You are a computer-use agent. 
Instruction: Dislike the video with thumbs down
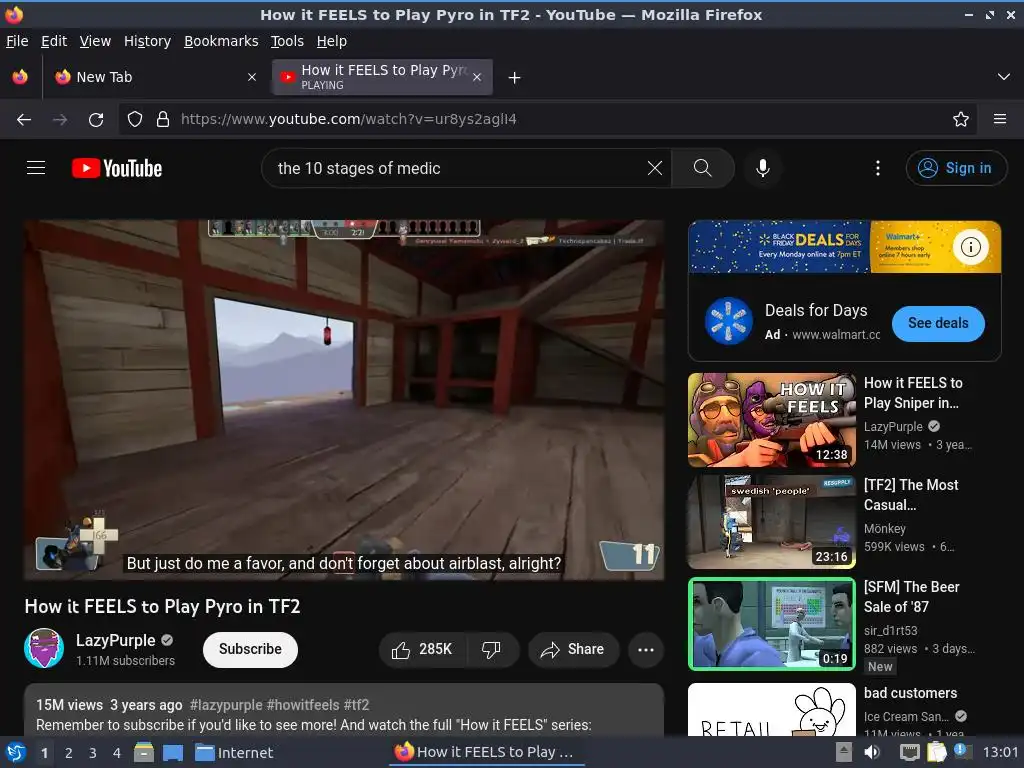(x=491, y=649)
